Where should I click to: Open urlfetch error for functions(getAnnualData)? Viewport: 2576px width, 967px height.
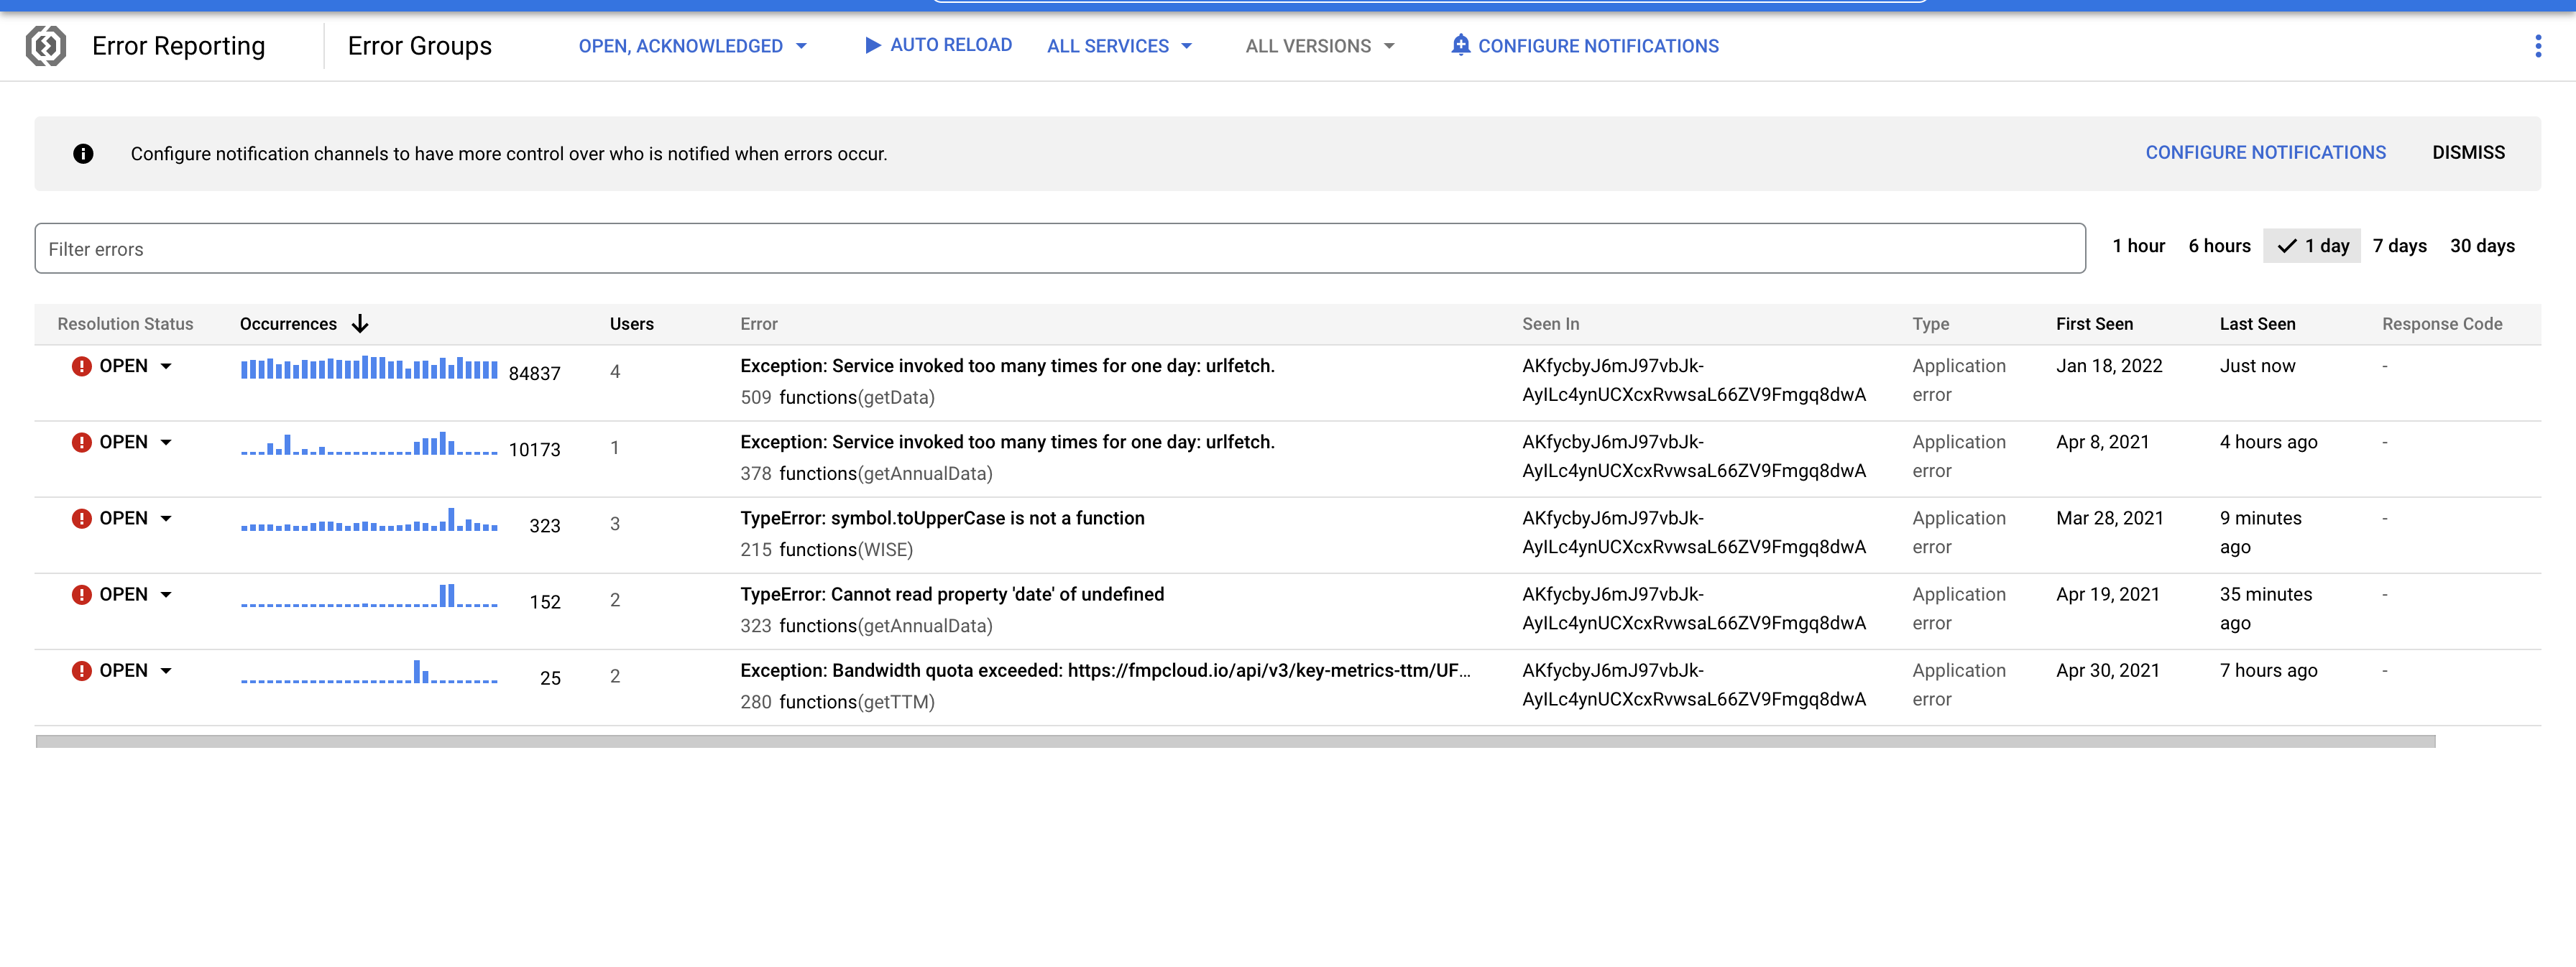pos(1007,442)
